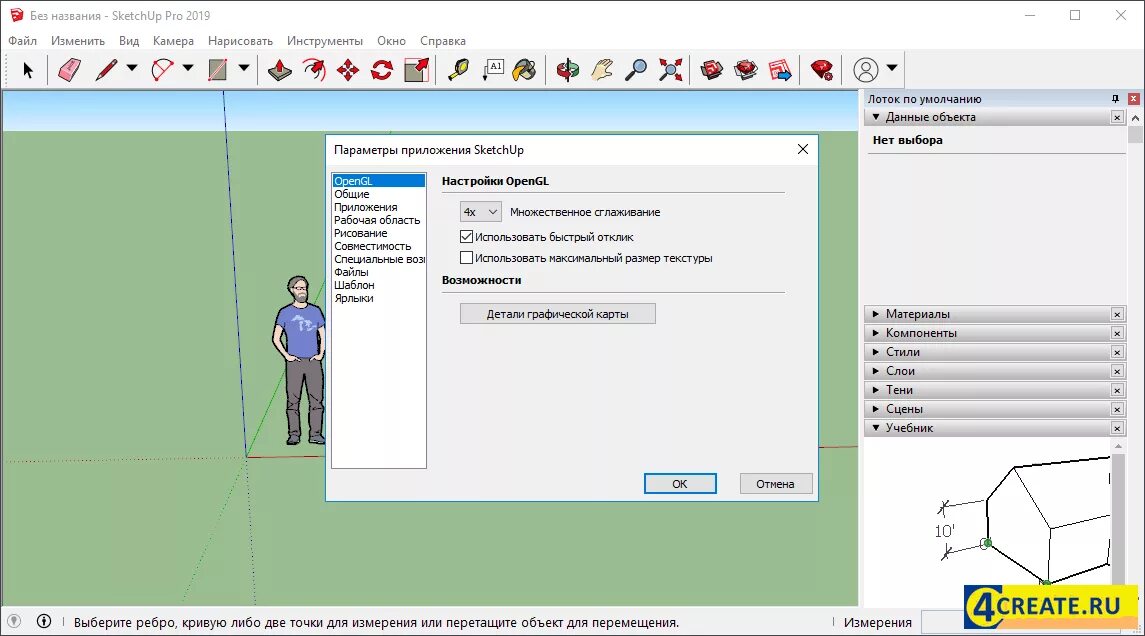This screenshot has height=636, width=1145.
Task: Activate the Zoom magnifier tool
Action: (x=636, y=70)
